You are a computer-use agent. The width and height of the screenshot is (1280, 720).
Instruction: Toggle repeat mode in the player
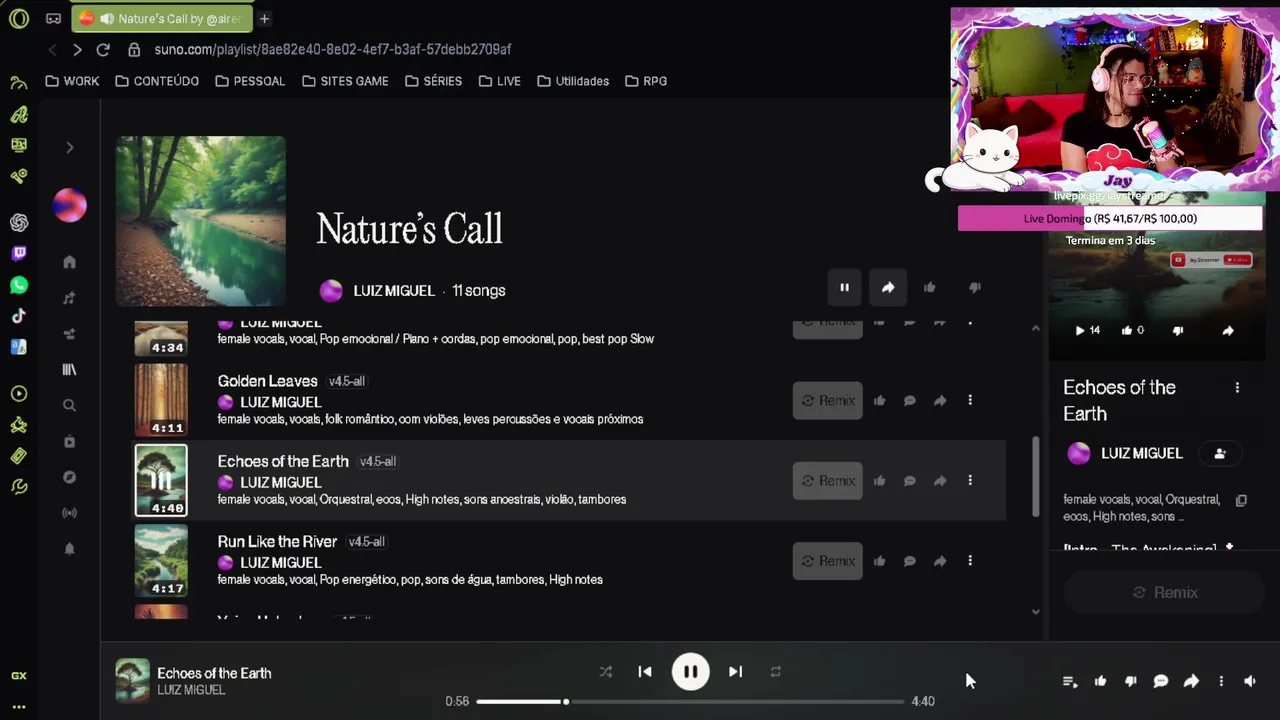775,672
